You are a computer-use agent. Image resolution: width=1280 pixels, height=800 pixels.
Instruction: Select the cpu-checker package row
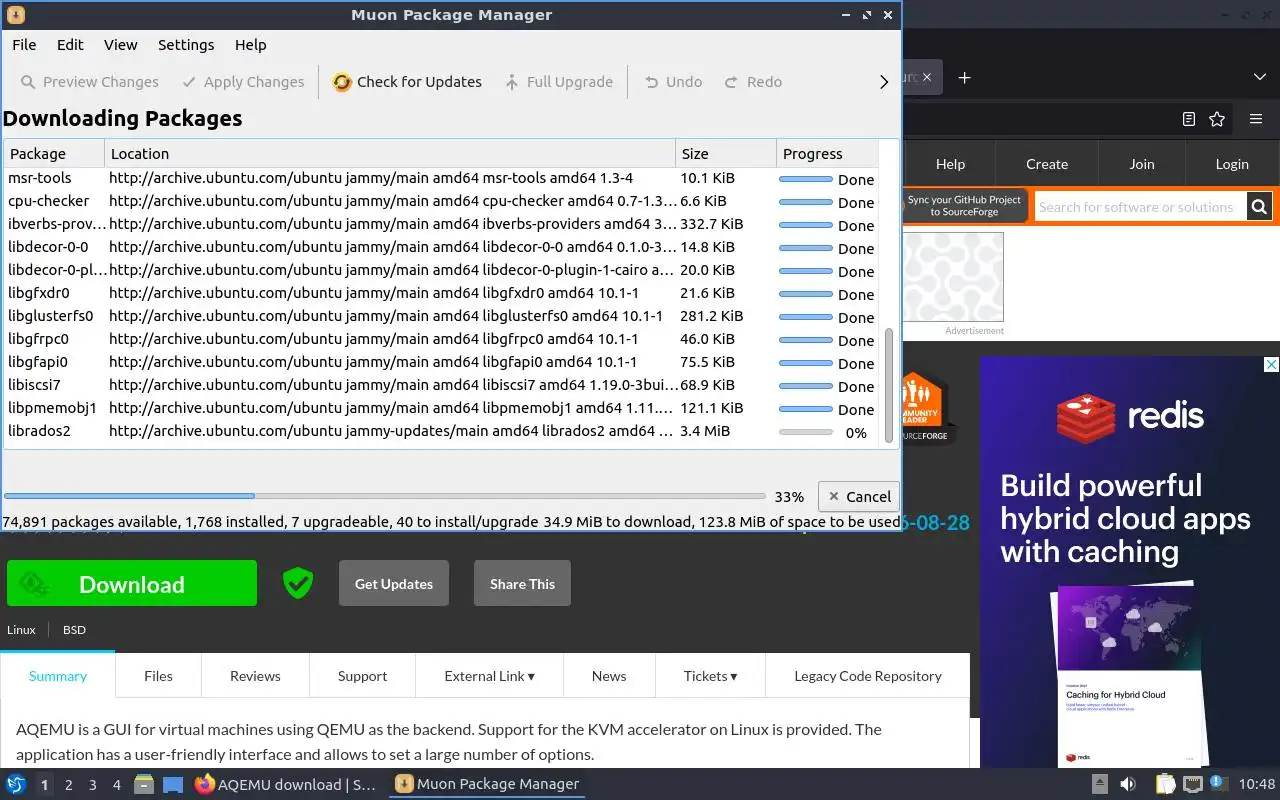(x=440, y=202)
